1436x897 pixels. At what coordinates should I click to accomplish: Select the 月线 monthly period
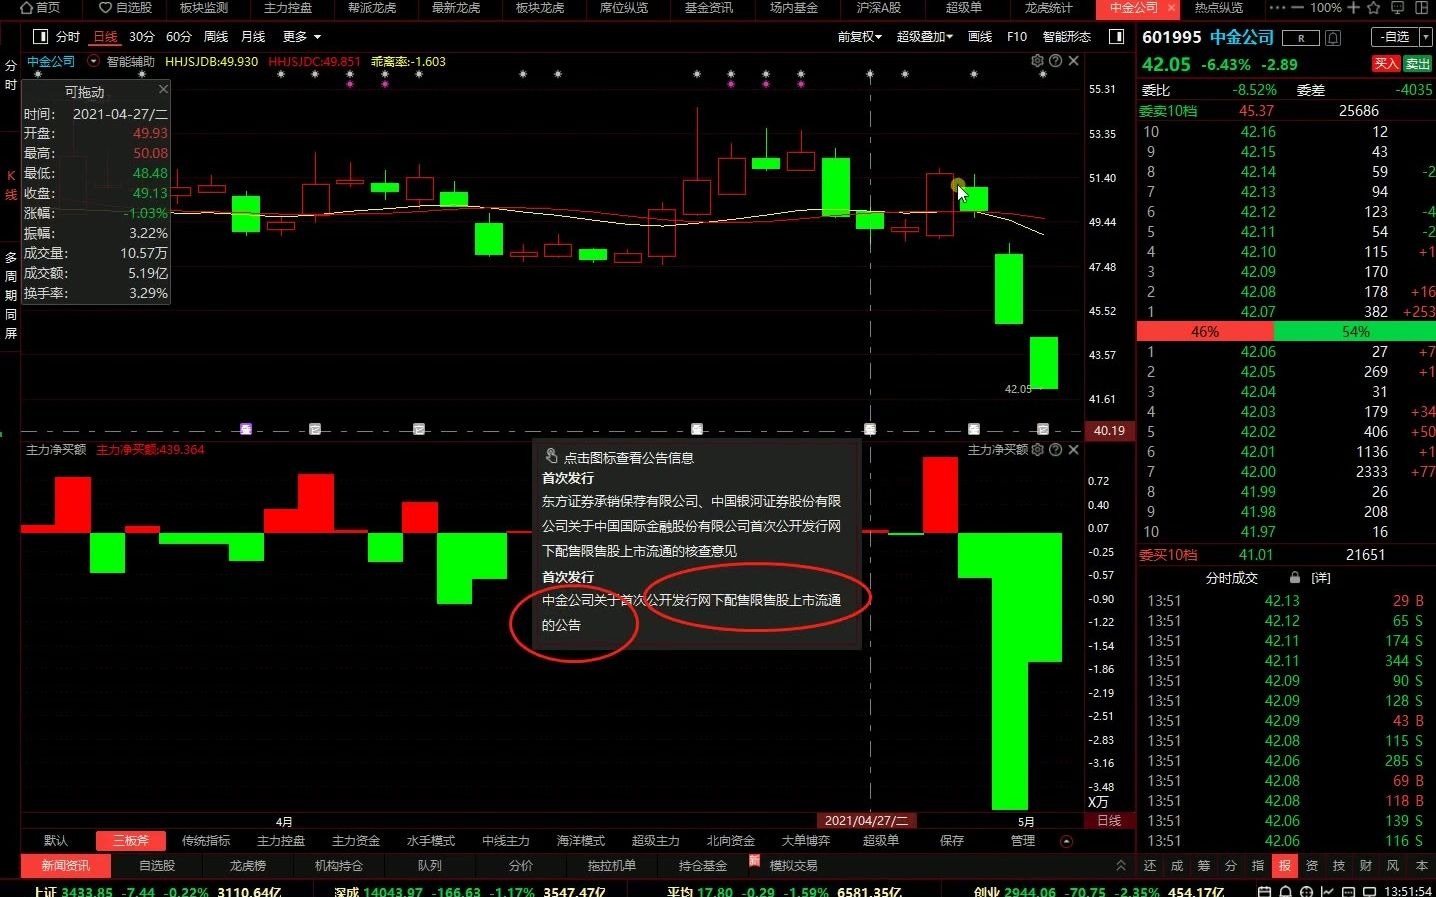(x=253, y=37)
